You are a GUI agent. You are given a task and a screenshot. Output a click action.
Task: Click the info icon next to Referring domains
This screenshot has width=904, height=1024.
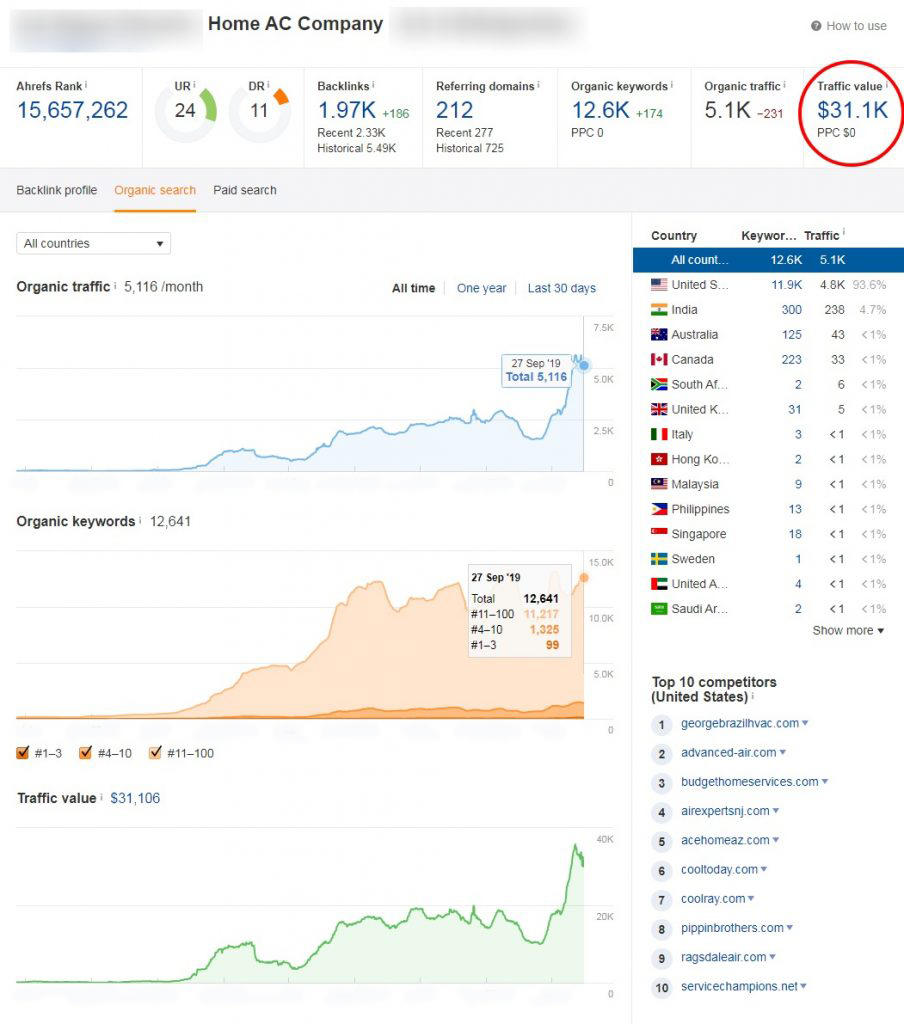[538, 84]
